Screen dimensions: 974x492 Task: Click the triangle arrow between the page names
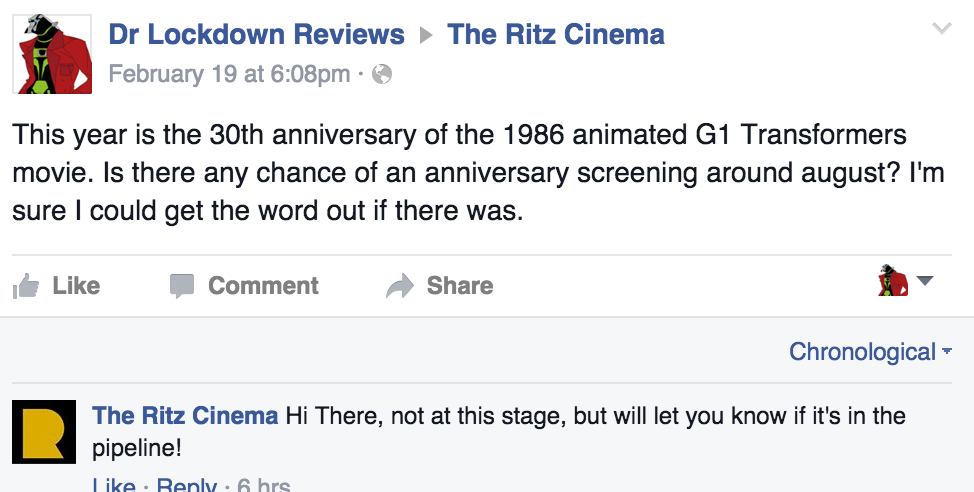426,36
